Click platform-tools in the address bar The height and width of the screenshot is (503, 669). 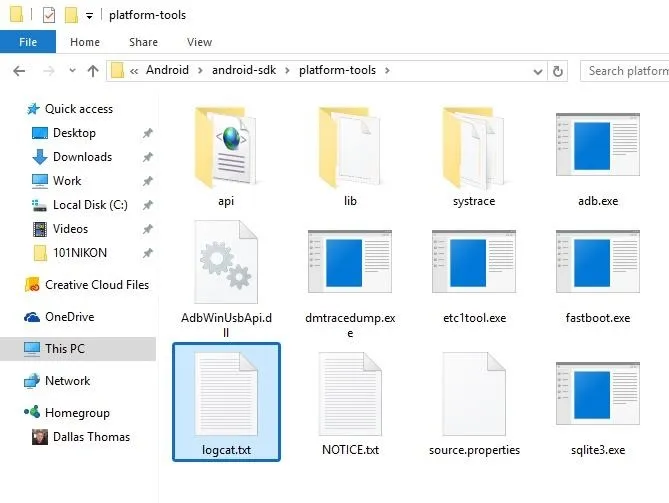click(337, 70)
